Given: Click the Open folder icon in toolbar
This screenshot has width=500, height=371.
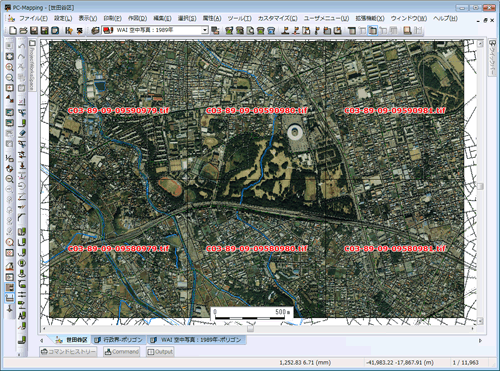Looking at the screenshot, I should [x=23, y=31].
